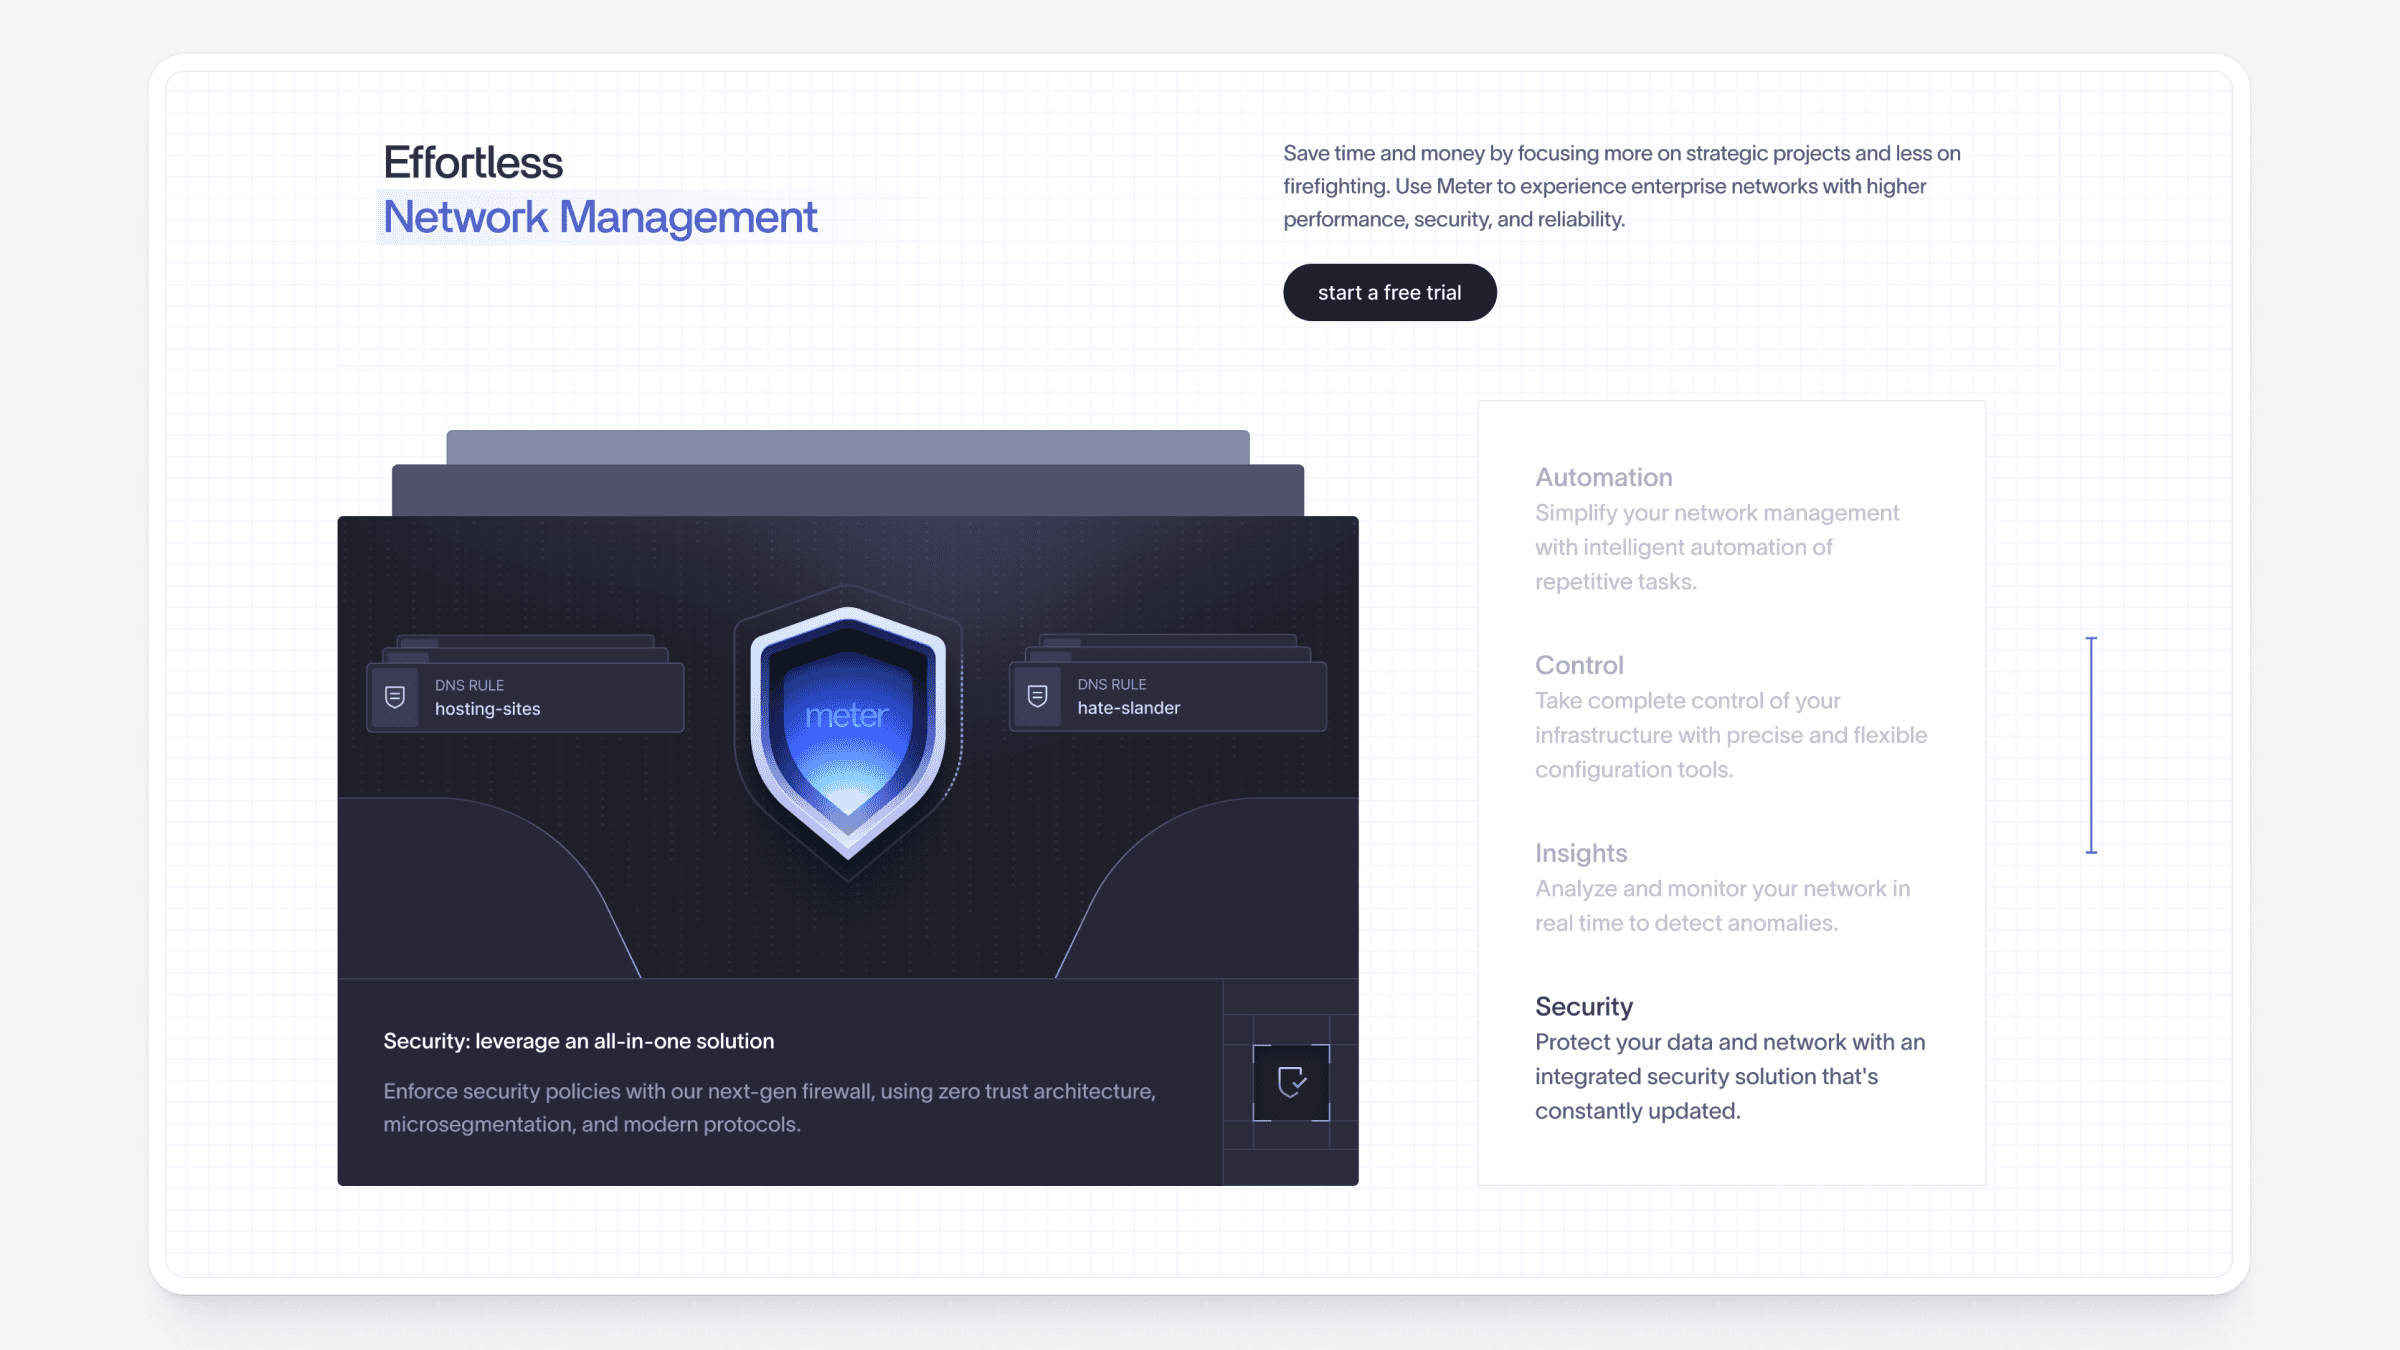Click "Take complete control" description text
This screenshot has width=2400, height=1350.
pyautogui.click(x=1731, y=735)
